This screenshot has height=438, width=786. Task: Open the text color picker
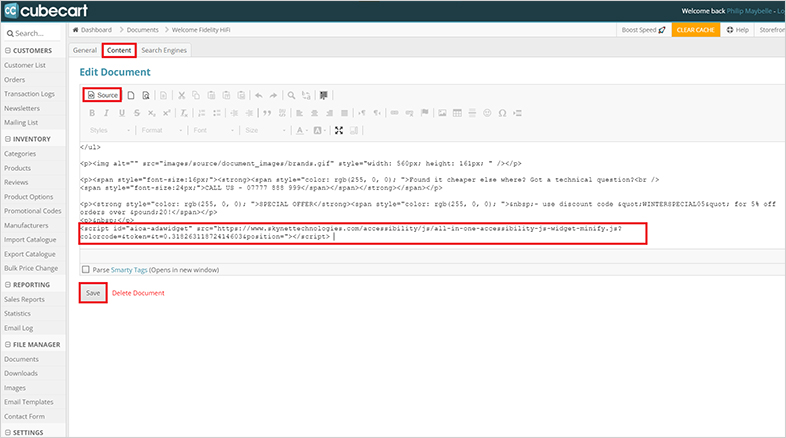pos(304,130)
